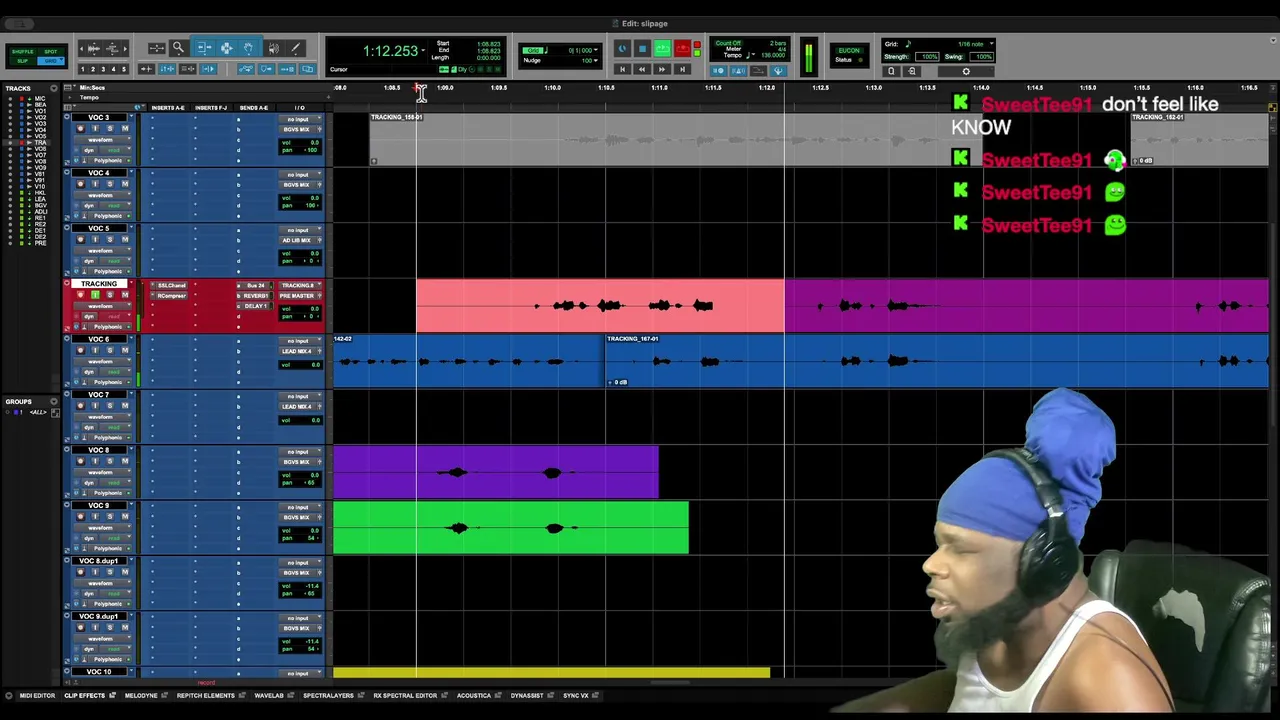Record-enable the VOC 5 track

click(x=81, y=240)
